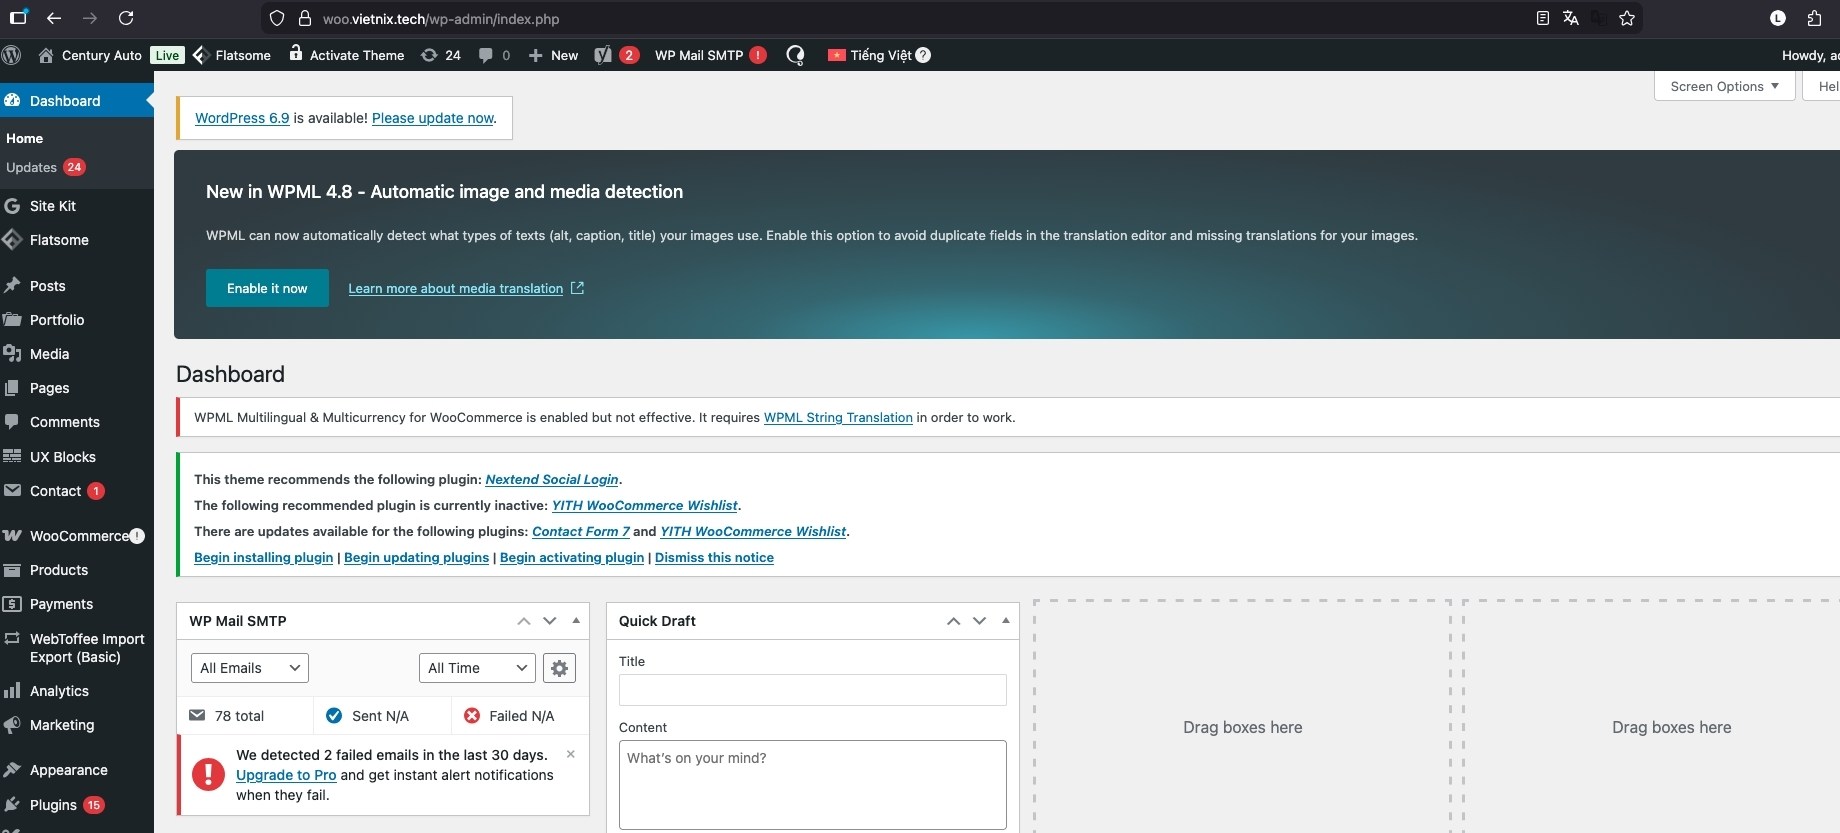Click the browser address bar URL
The width and height of the screenshot is (1840, 833).
pos(441,19)
